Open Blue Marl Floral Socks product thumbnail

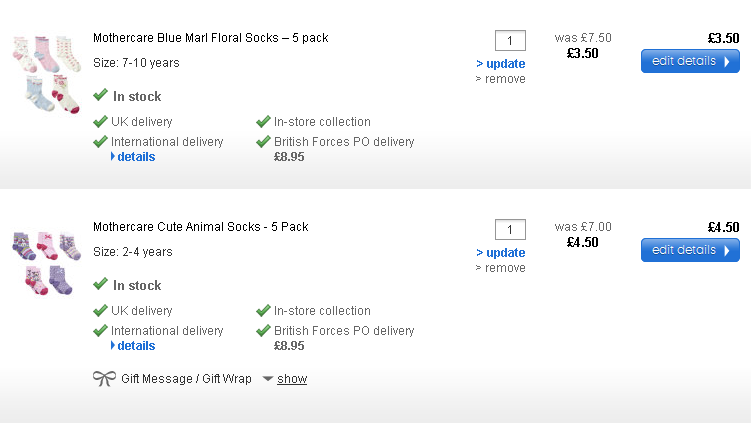46,74
